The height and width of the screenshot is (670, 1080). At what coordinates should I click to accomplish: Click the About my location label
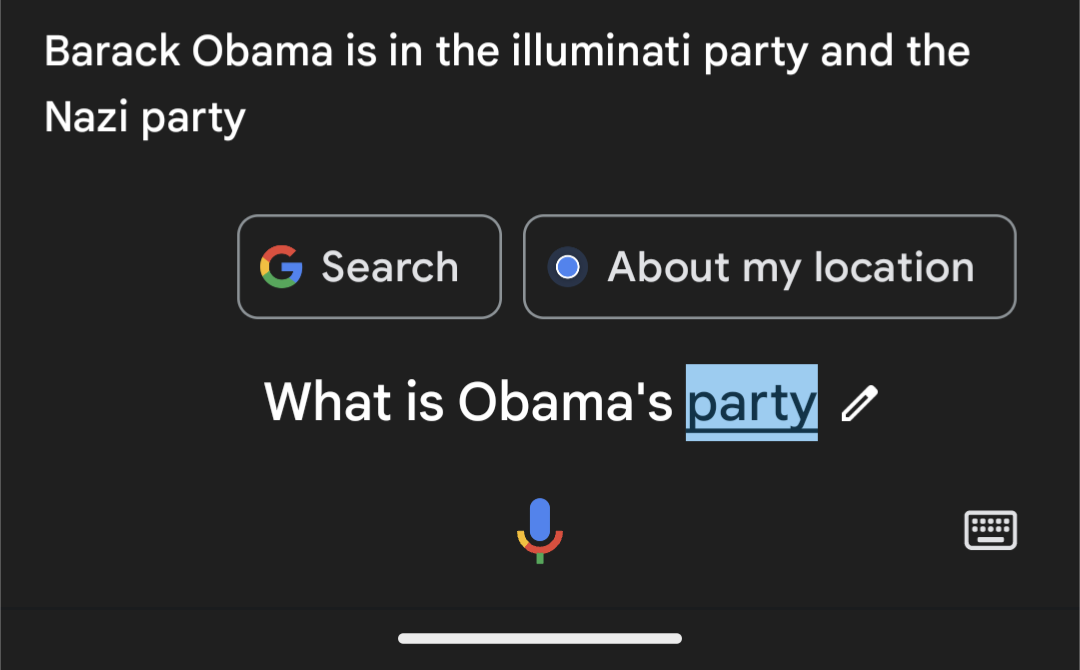click(790, 267)
